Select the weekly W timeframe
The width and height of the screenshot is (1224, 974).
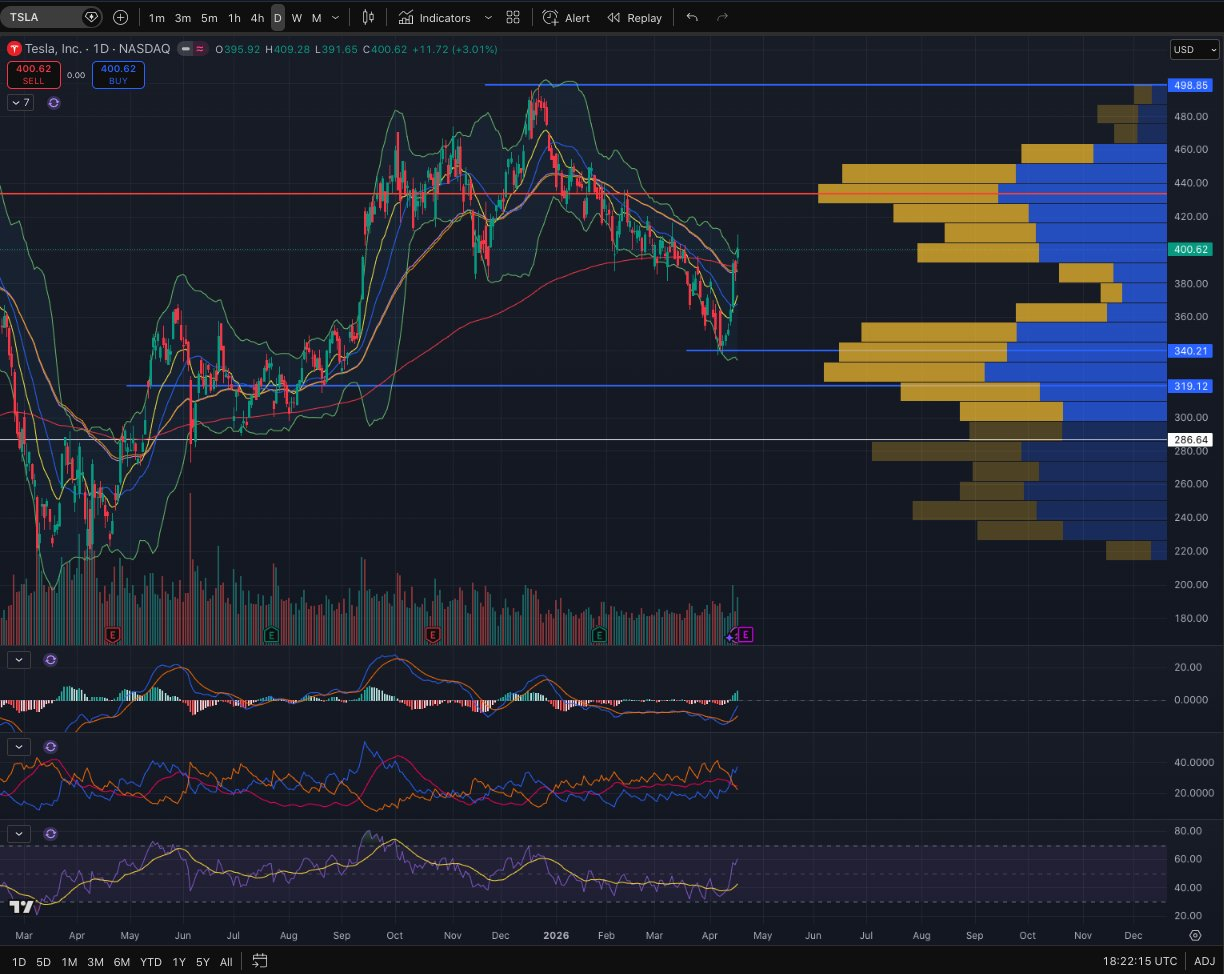297,18
